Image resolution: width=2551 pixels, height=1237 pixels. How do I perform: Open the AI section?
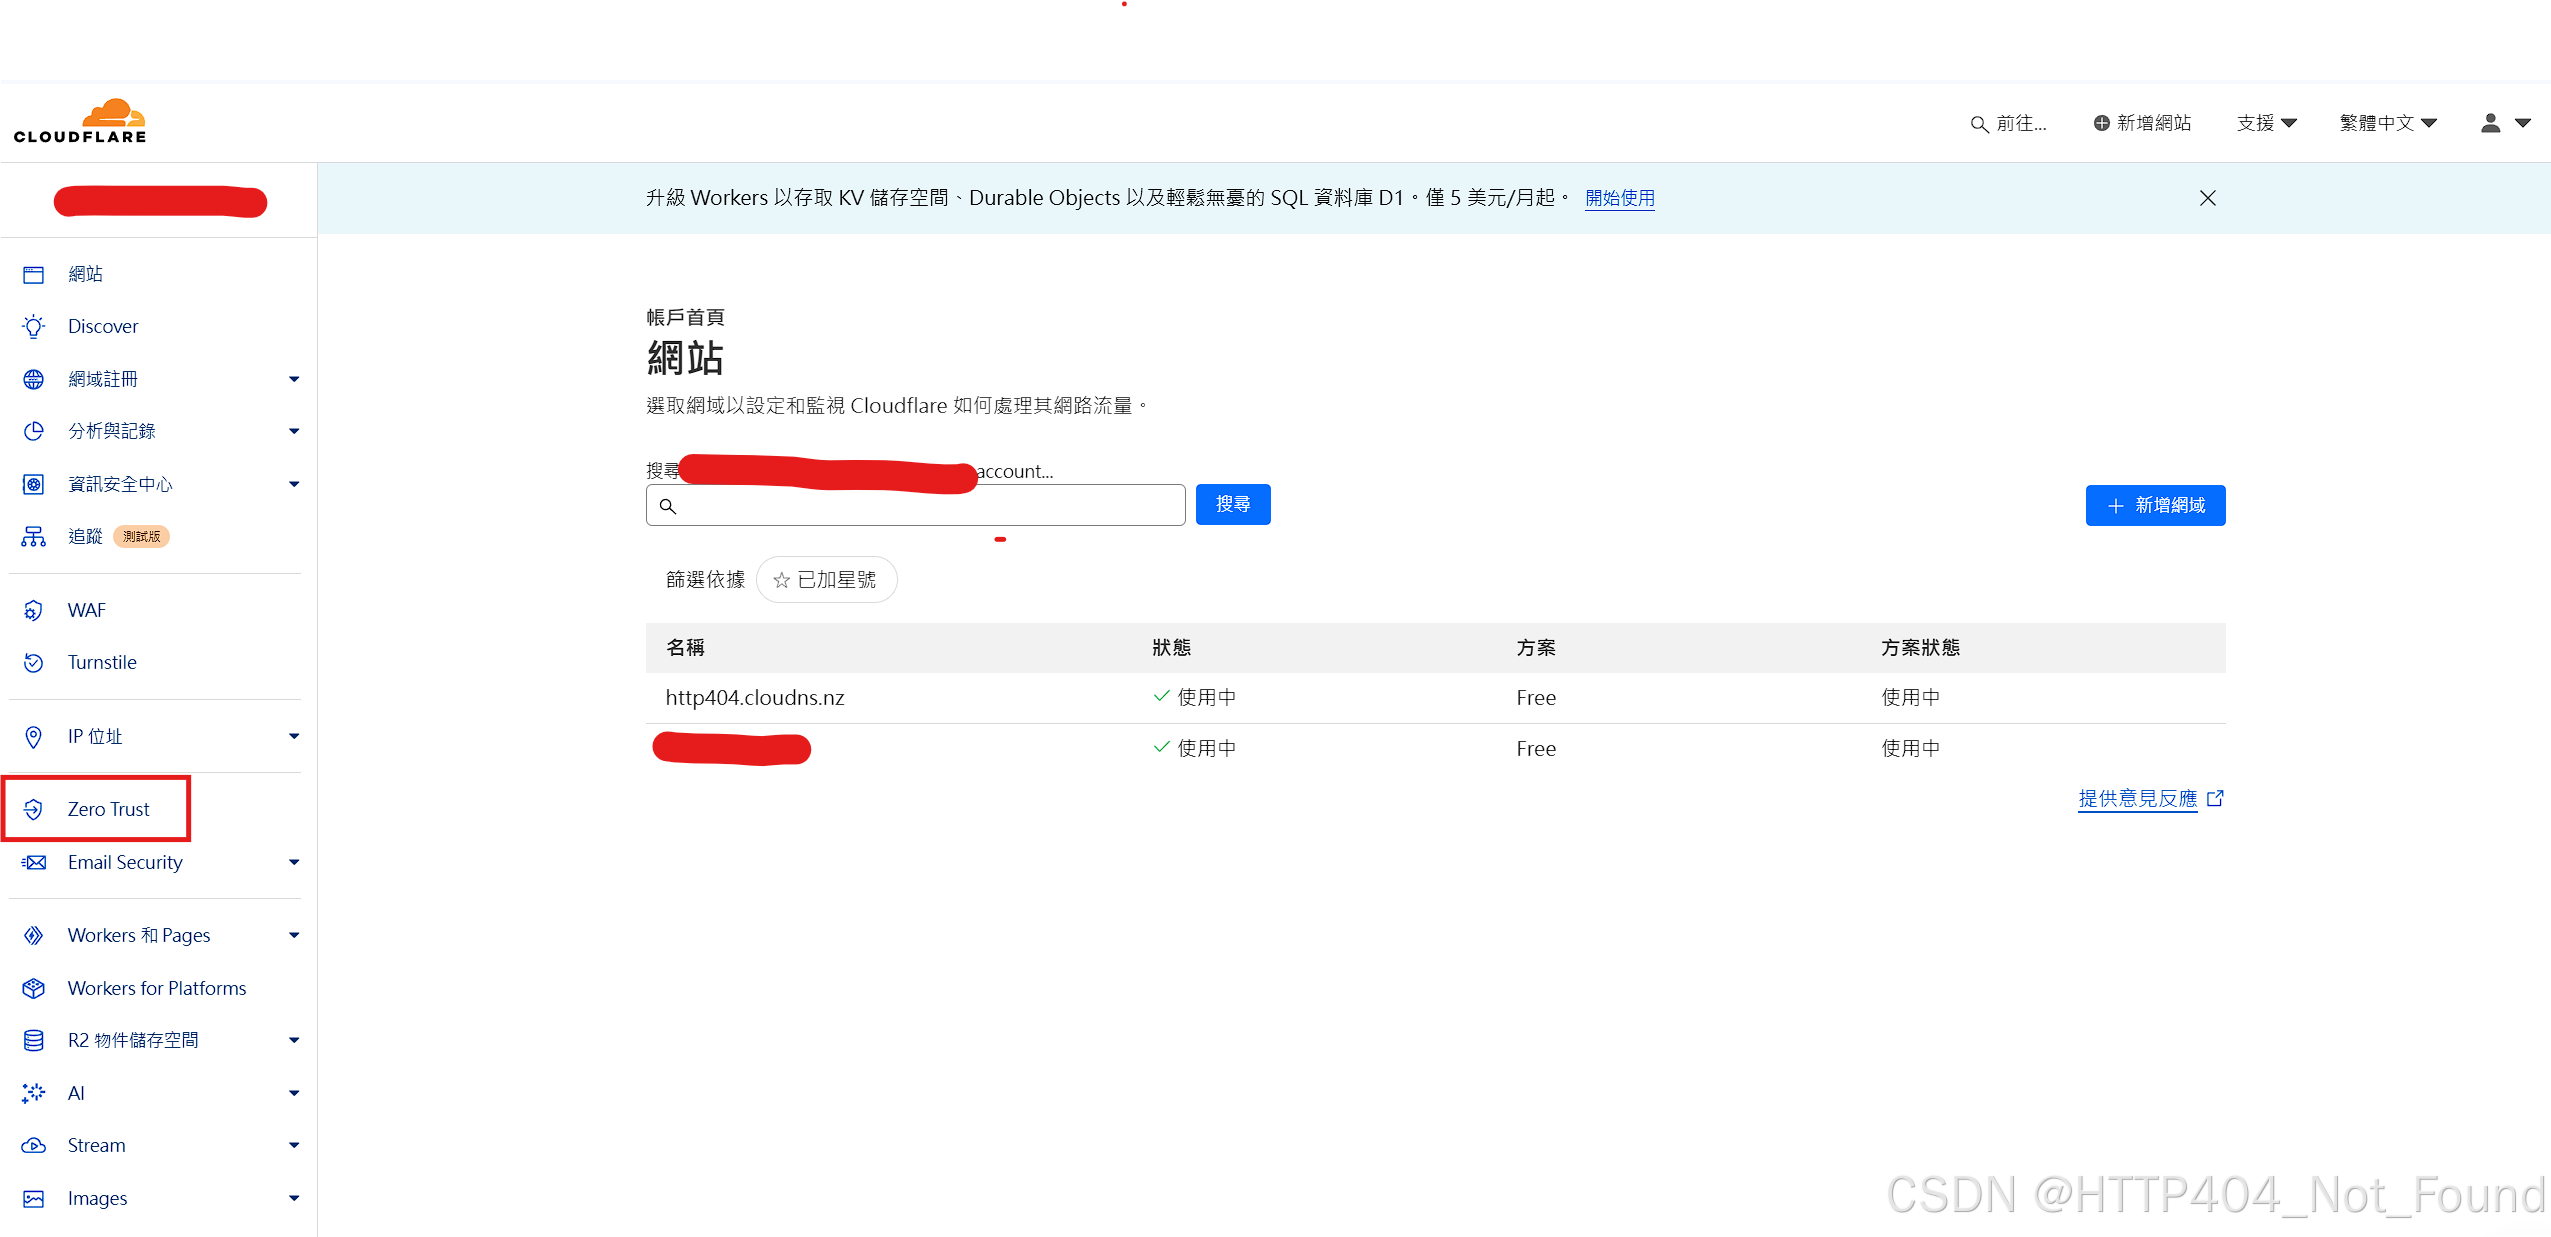77,1092
